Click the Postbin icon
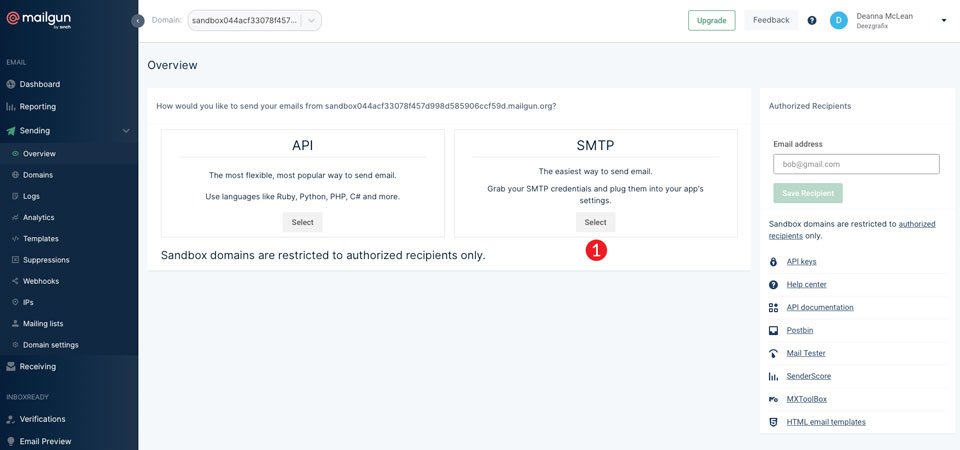This screenshot has width=960, height=450. [x=773, y=331]
